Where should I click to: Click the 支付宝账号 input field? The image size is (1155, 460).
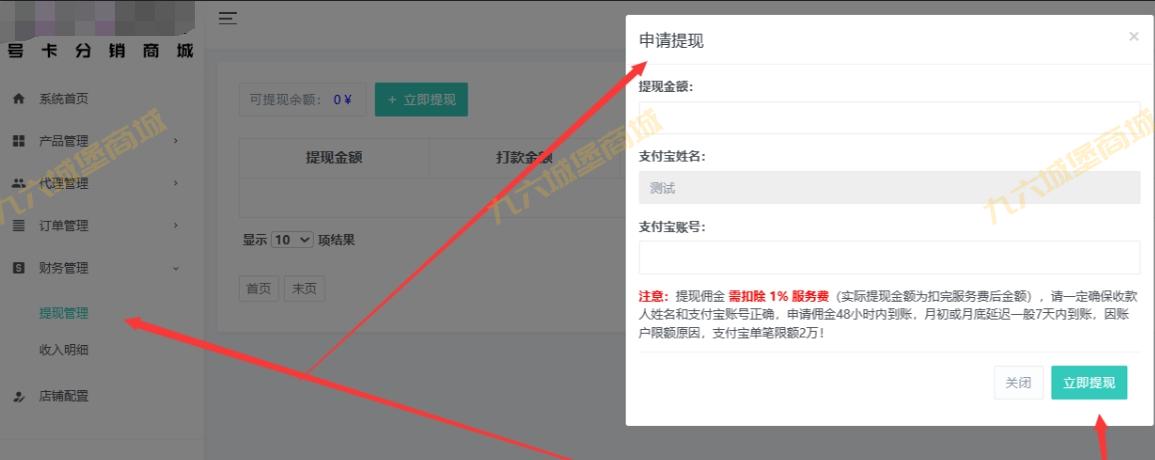point(889,257)
